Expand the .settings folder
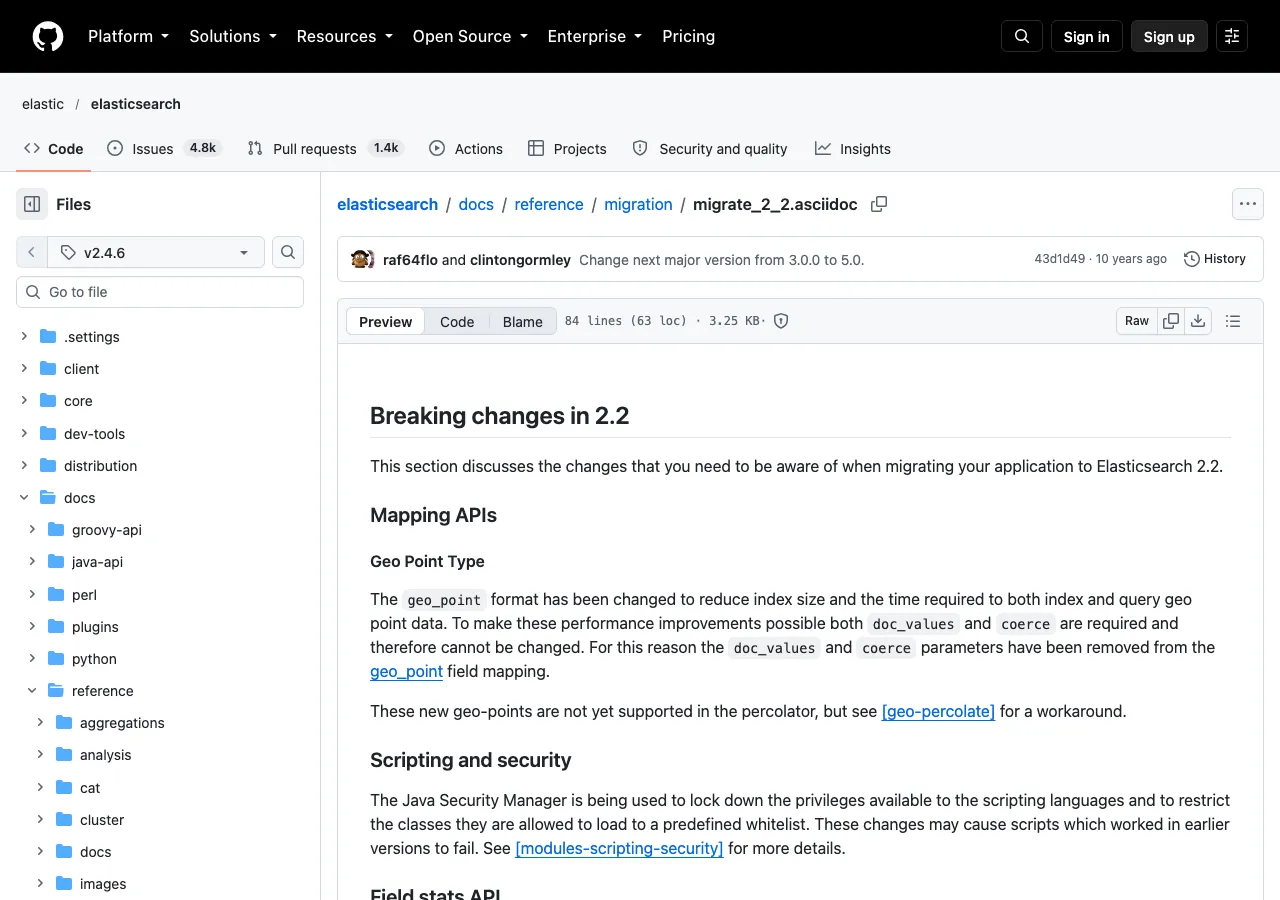1280x900 pixels. (x=24, y=337)
